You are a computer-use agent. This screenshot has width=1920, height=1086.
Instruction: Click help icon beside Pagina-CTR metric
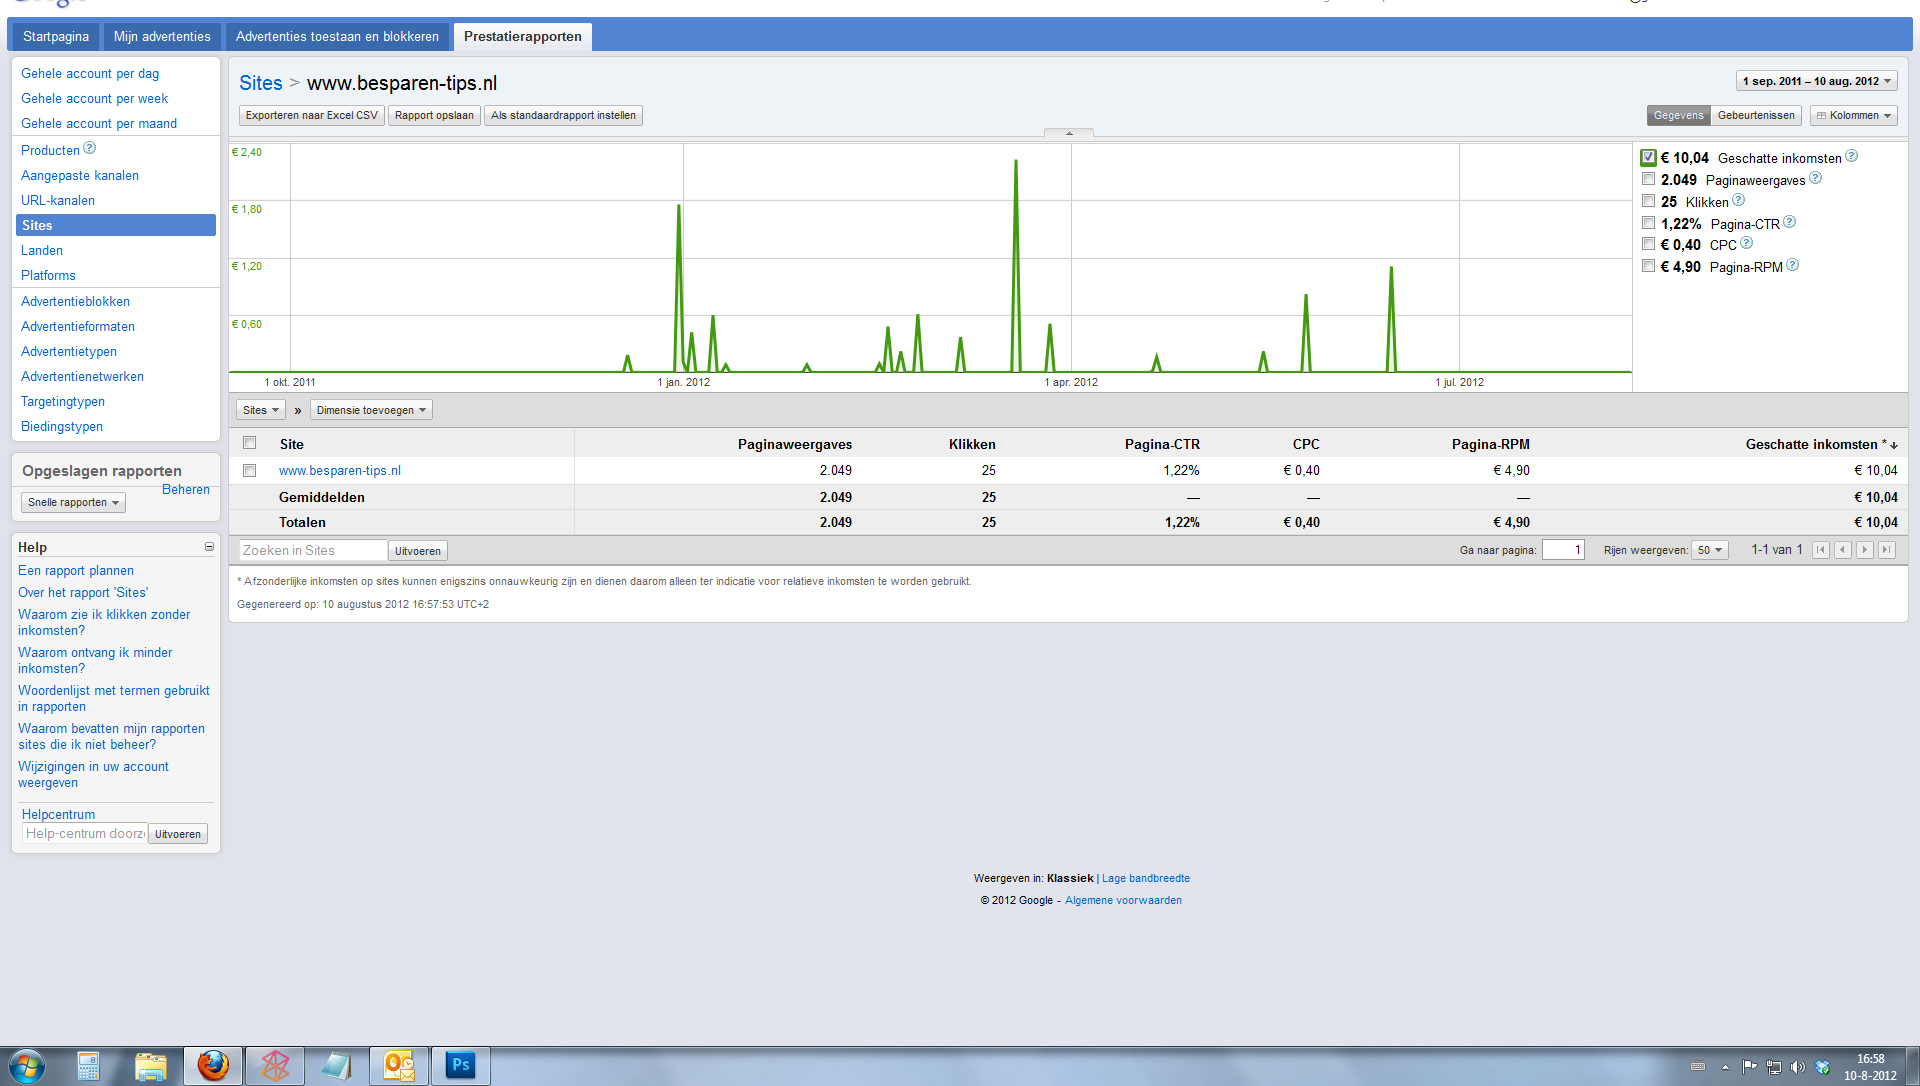click(1789, 222)
